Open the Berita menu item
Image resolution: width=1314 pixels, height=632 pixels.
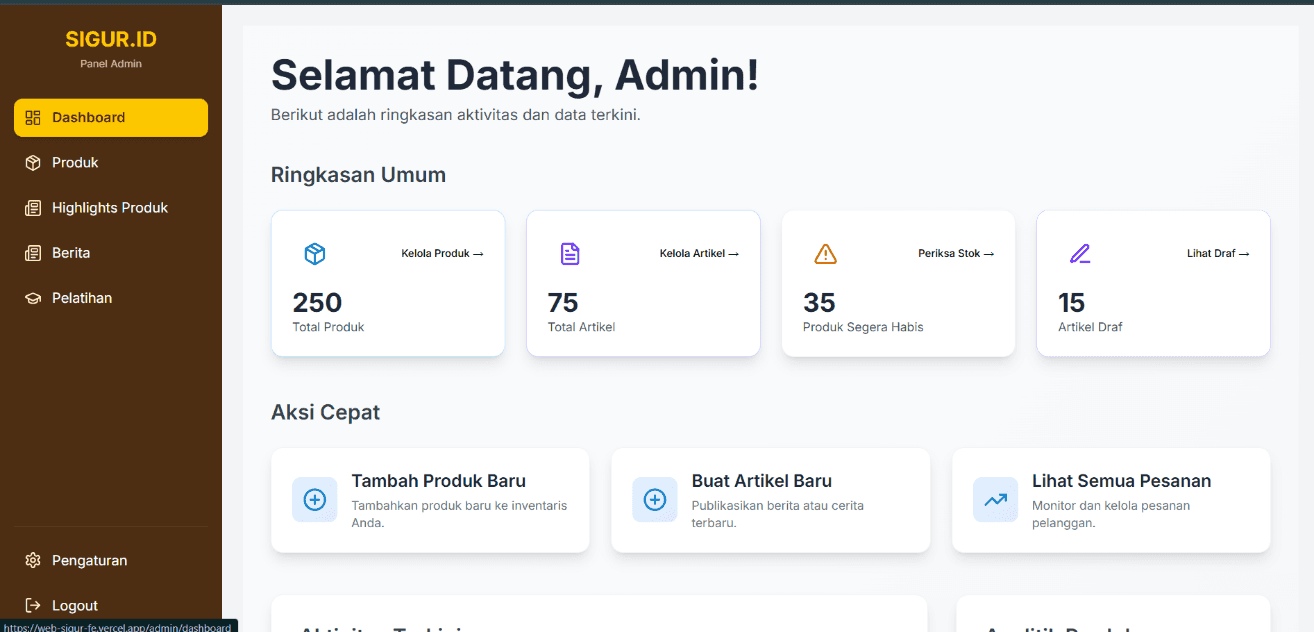(x=111, y=253)
